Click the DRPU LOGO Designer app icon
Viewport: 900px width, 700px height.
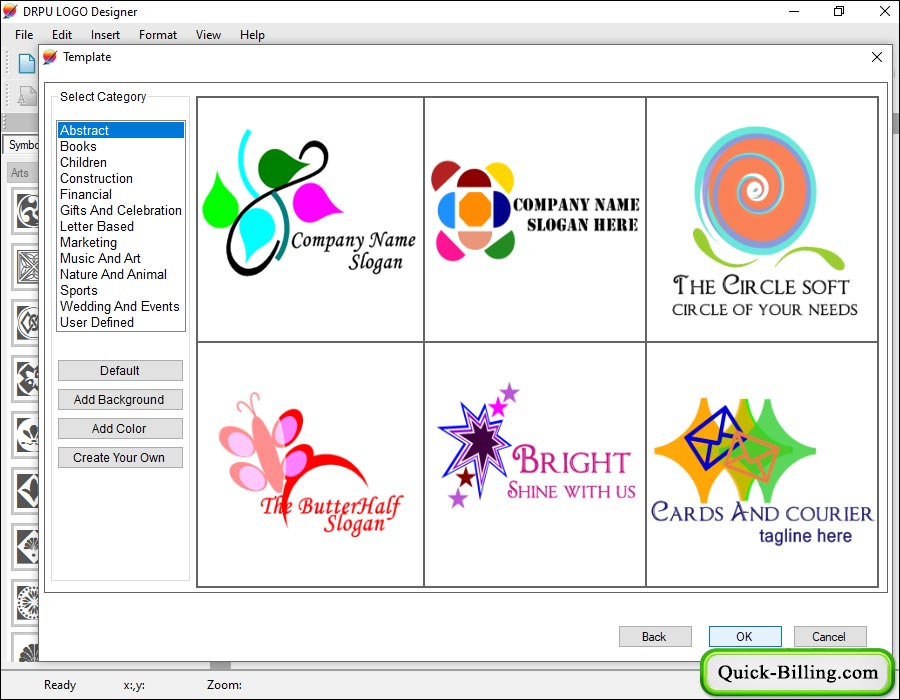tap(10, 11)
